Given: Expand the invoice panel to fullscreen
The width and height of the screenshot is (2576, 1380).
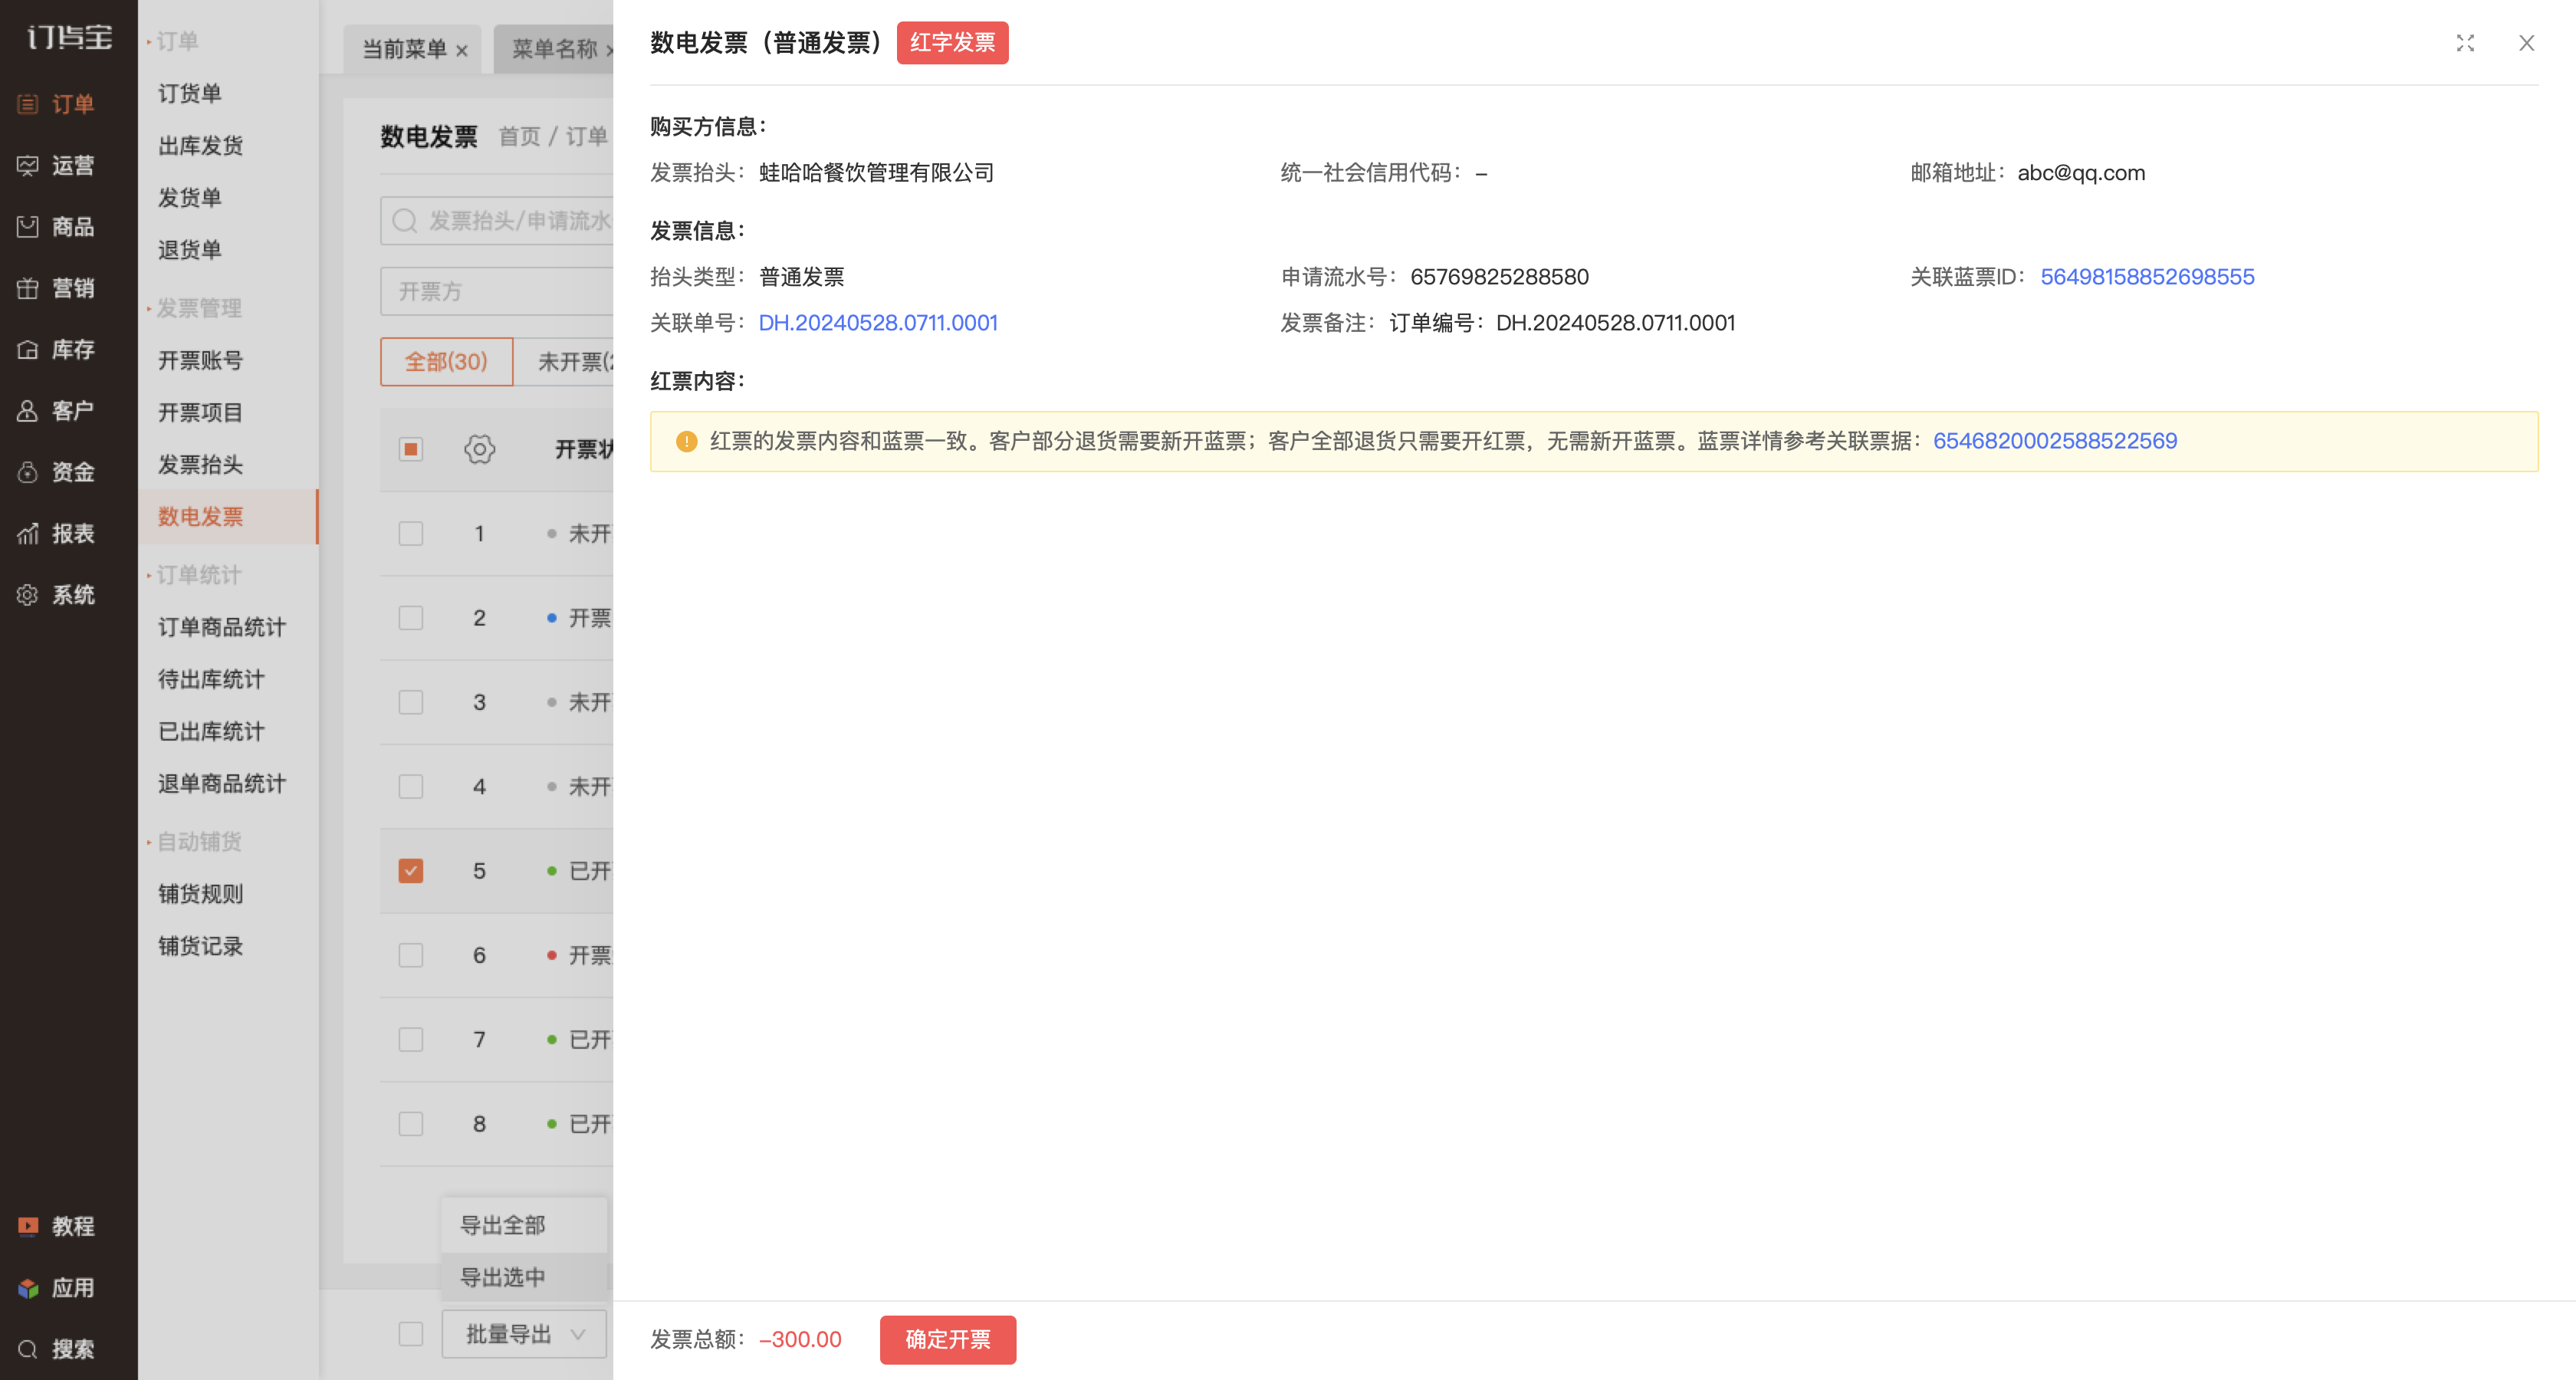Looking at the screenshot, I should tap(2465, 43).
